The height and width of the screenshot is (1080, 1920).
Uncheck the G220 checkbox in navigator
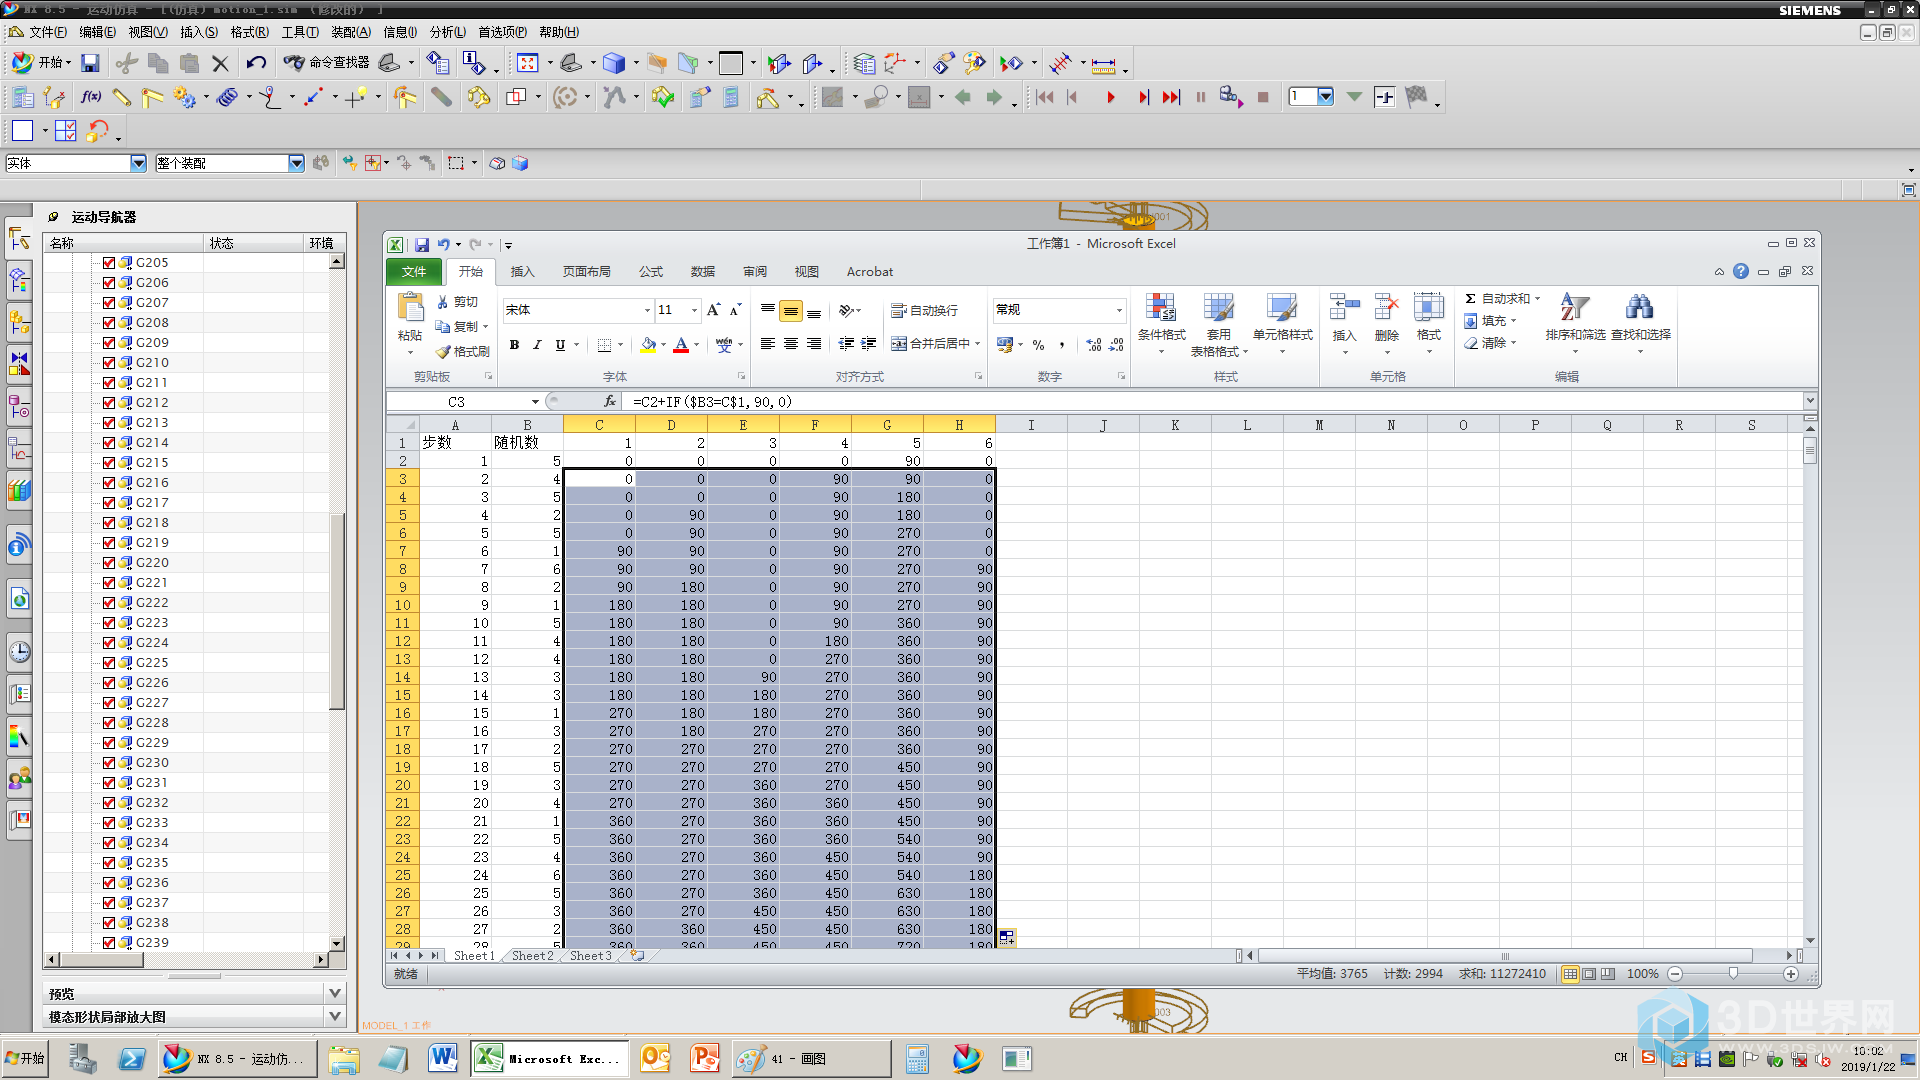pyautogui.click(x=109, y=563)
